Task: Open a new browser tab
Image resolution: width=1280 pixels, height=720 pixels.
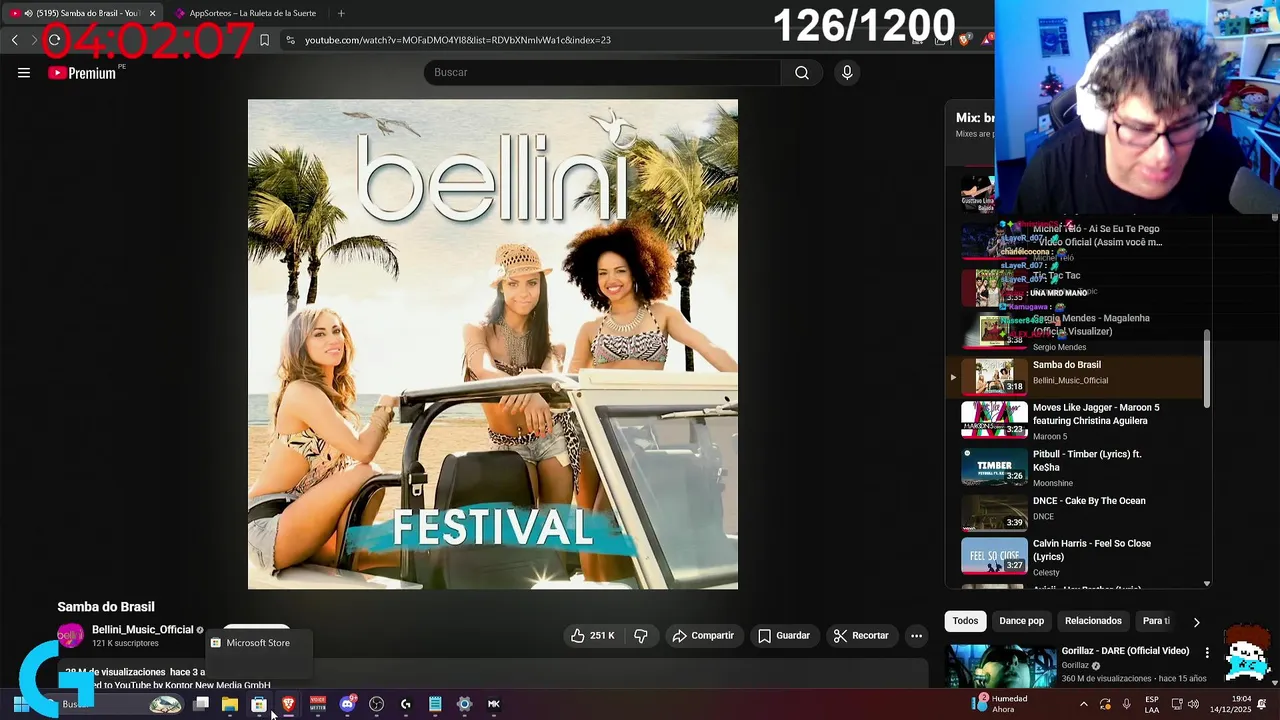Action: tap(341, 13)
